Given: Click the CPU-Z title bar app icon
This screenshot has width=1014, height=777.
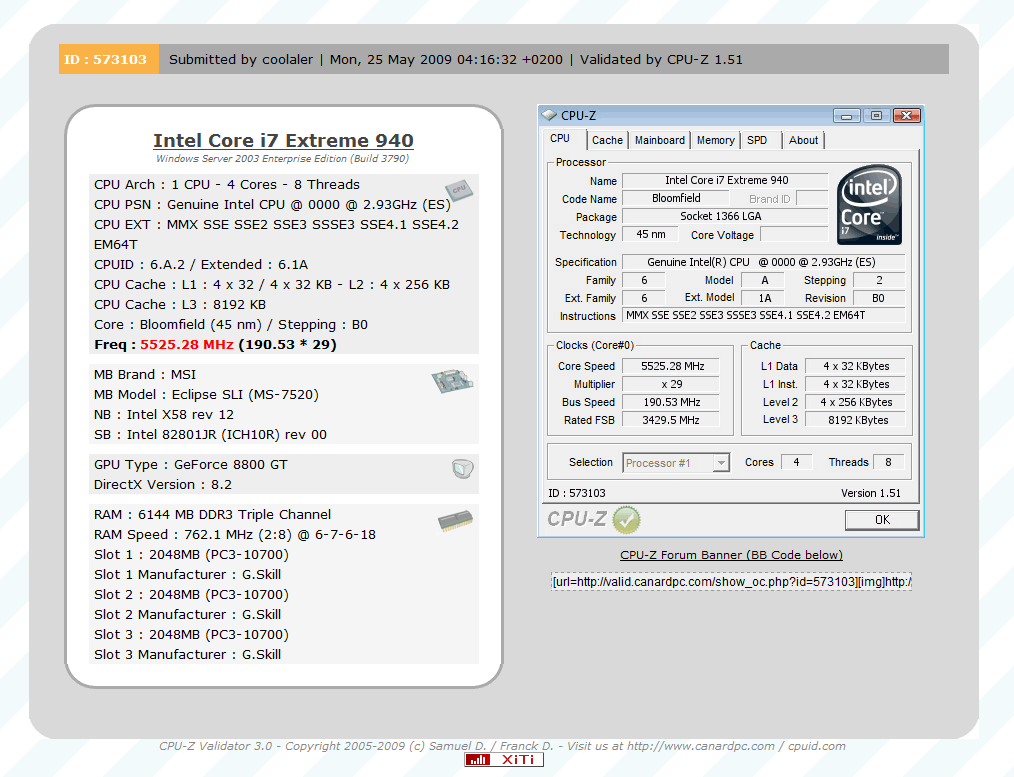Looking at the screenshot, I should point(549,115).
